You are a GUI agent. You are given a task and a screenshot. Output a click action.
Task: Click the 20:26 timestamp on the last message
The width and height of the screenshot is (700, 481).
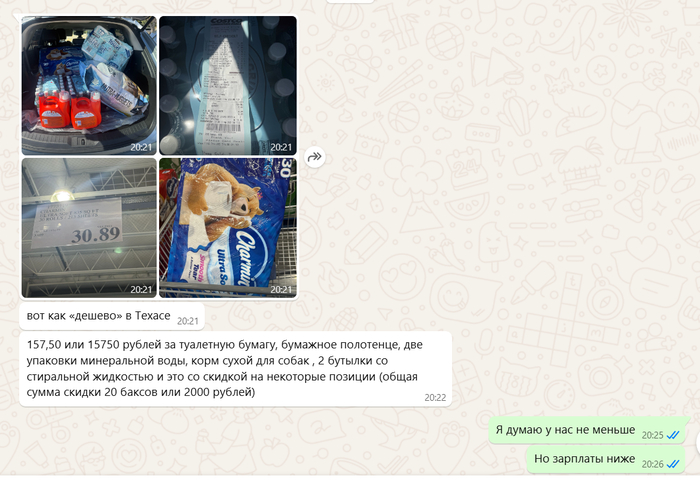[x=652, y=464]
